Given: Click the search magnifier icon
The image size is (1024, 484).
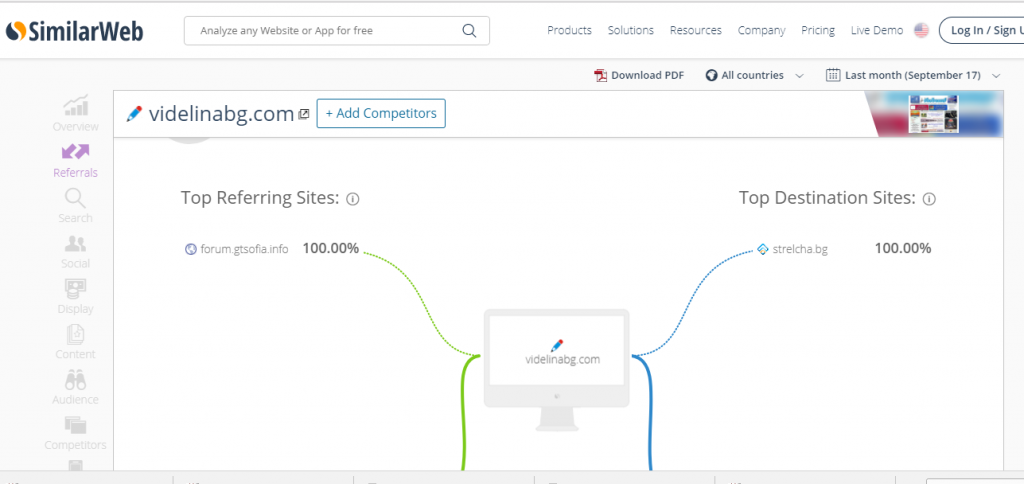Looking at the screenshot, I should point(469,31).
